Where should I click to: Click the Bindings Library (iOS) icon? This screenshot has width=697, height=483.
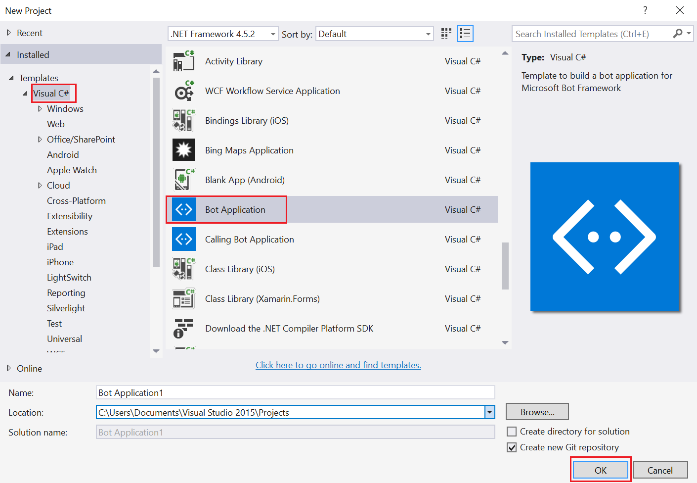pyautogui.click(x=184, y=120)
